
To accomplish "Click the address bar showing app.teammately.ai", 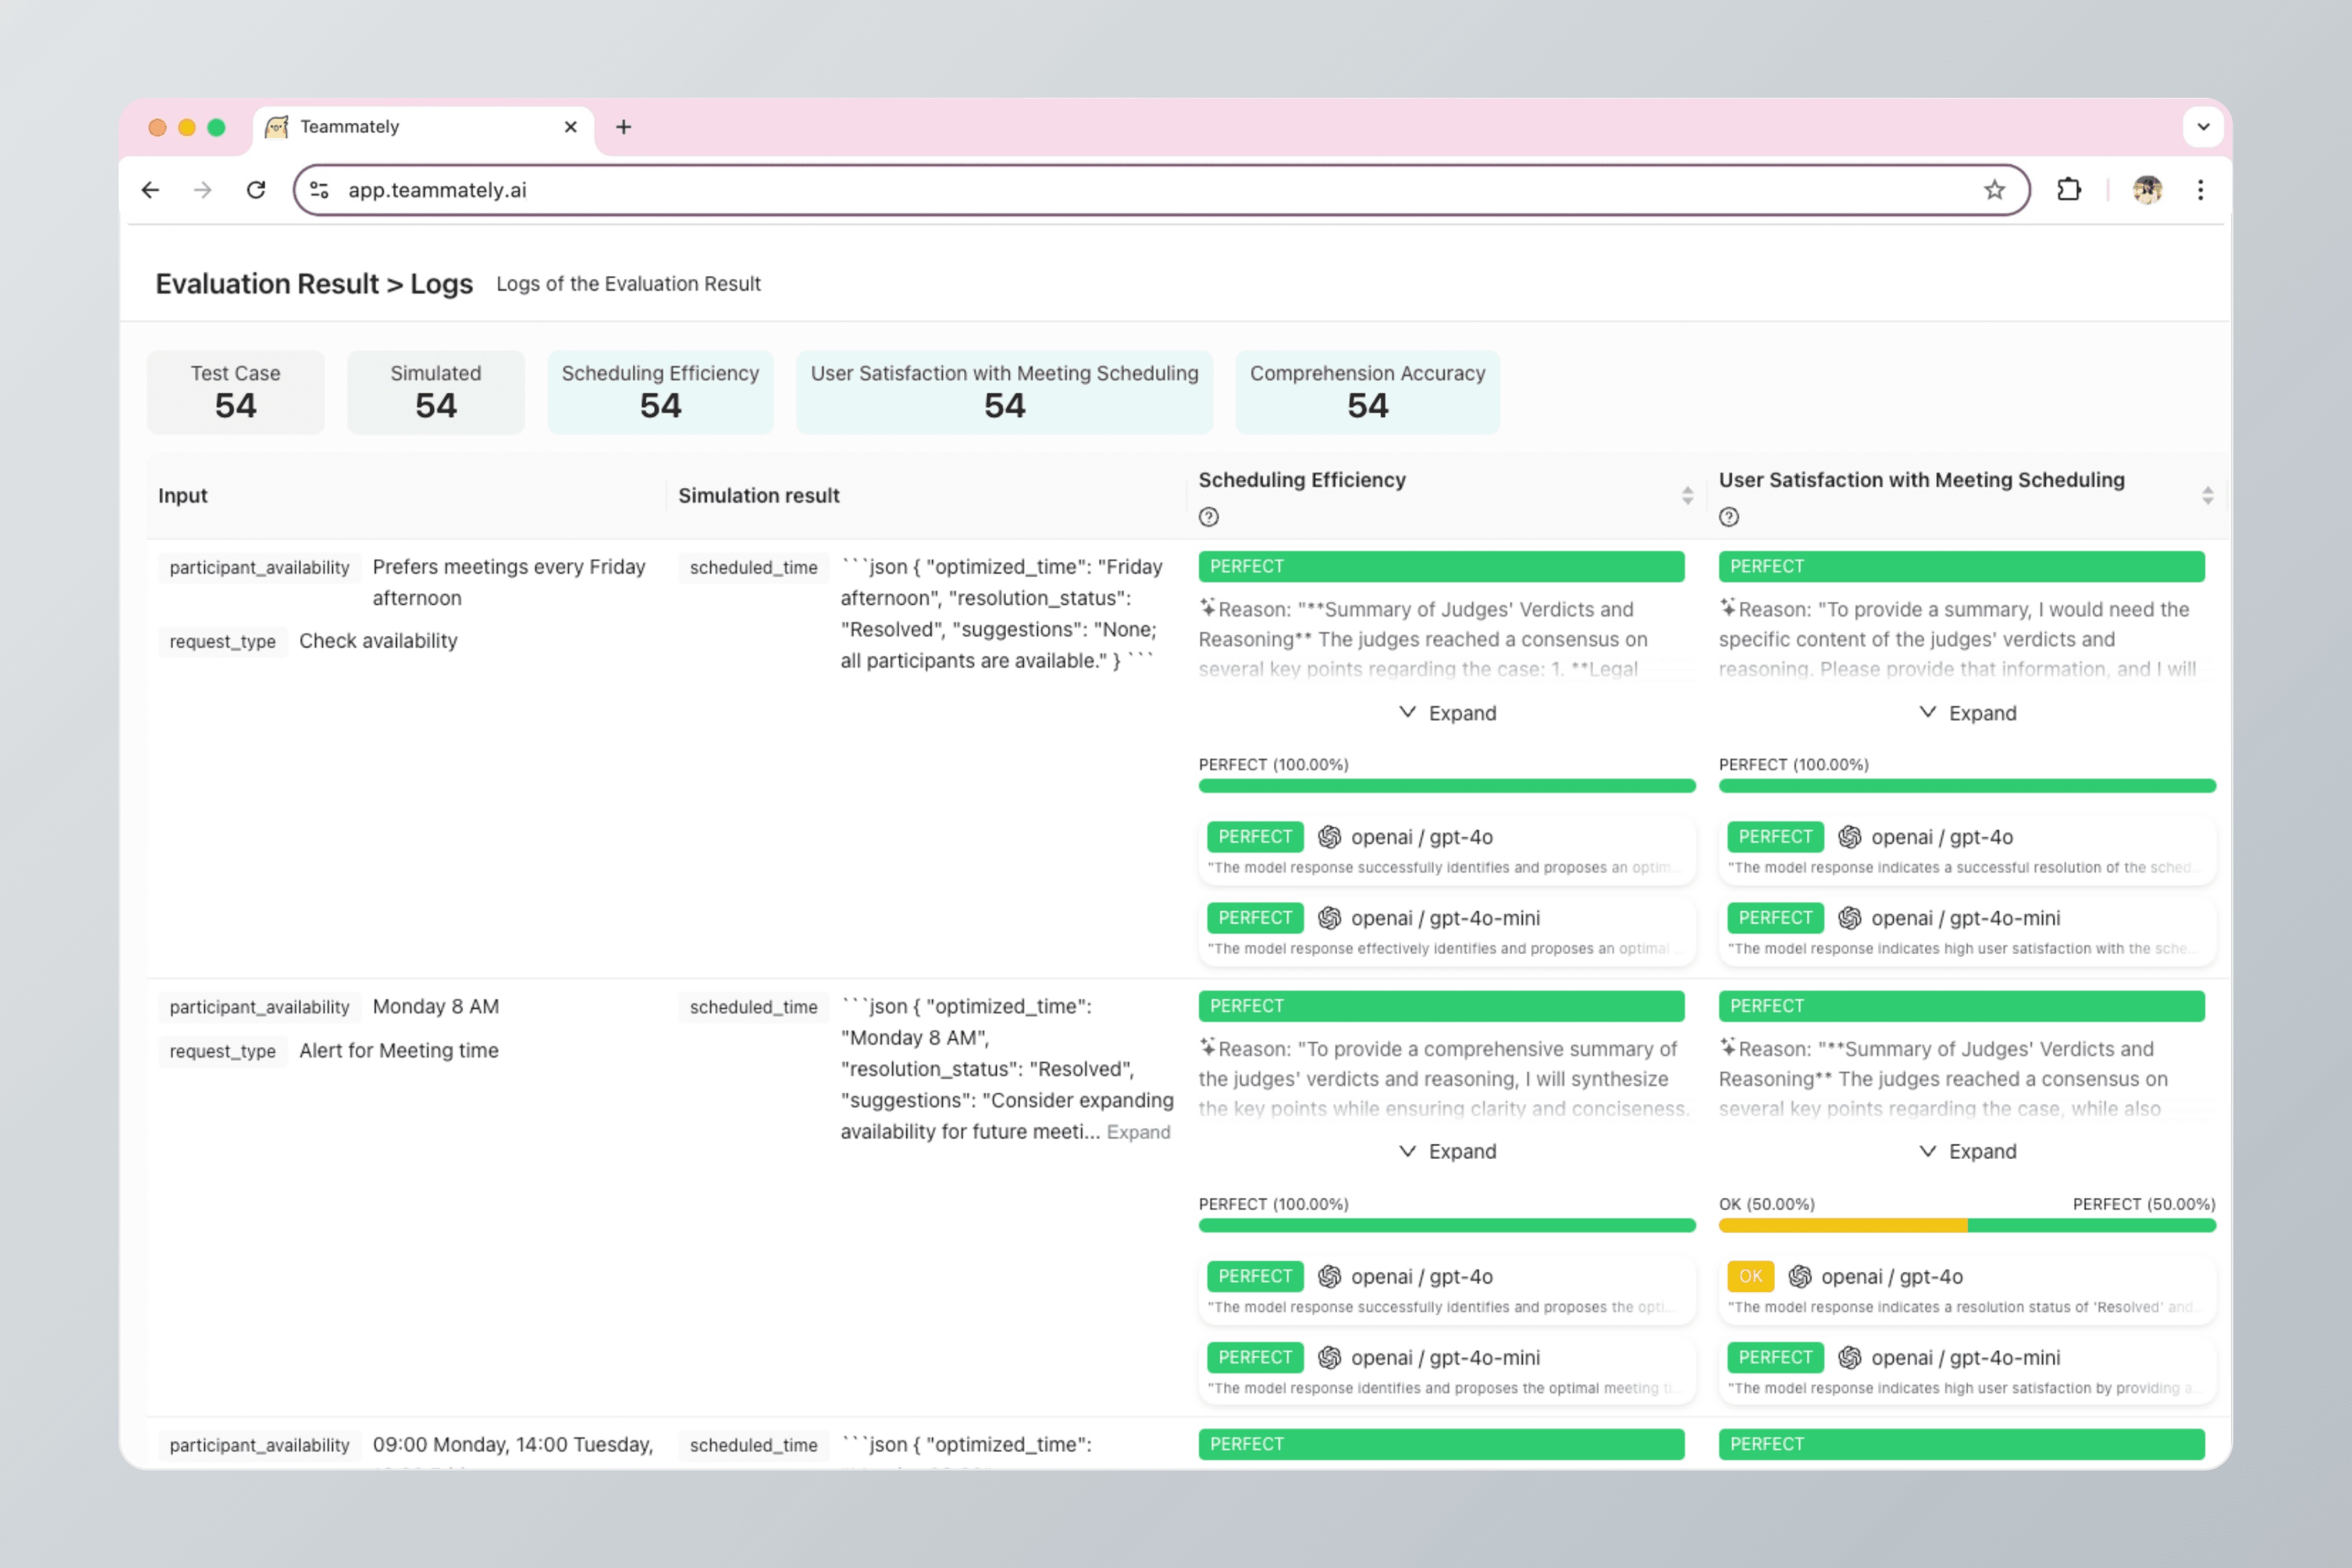I will click(x=1100, y=190).
